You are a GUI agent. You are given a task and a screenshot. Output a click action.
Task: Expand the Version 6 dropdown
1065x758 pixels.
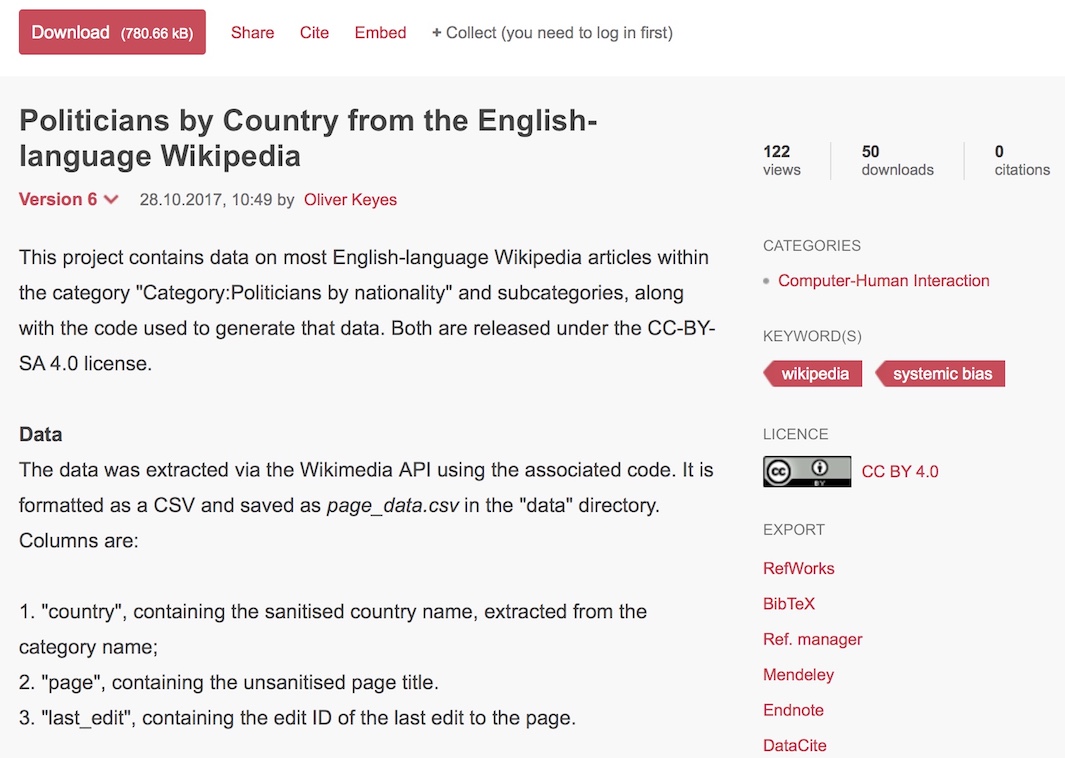(x=69, y=199)
